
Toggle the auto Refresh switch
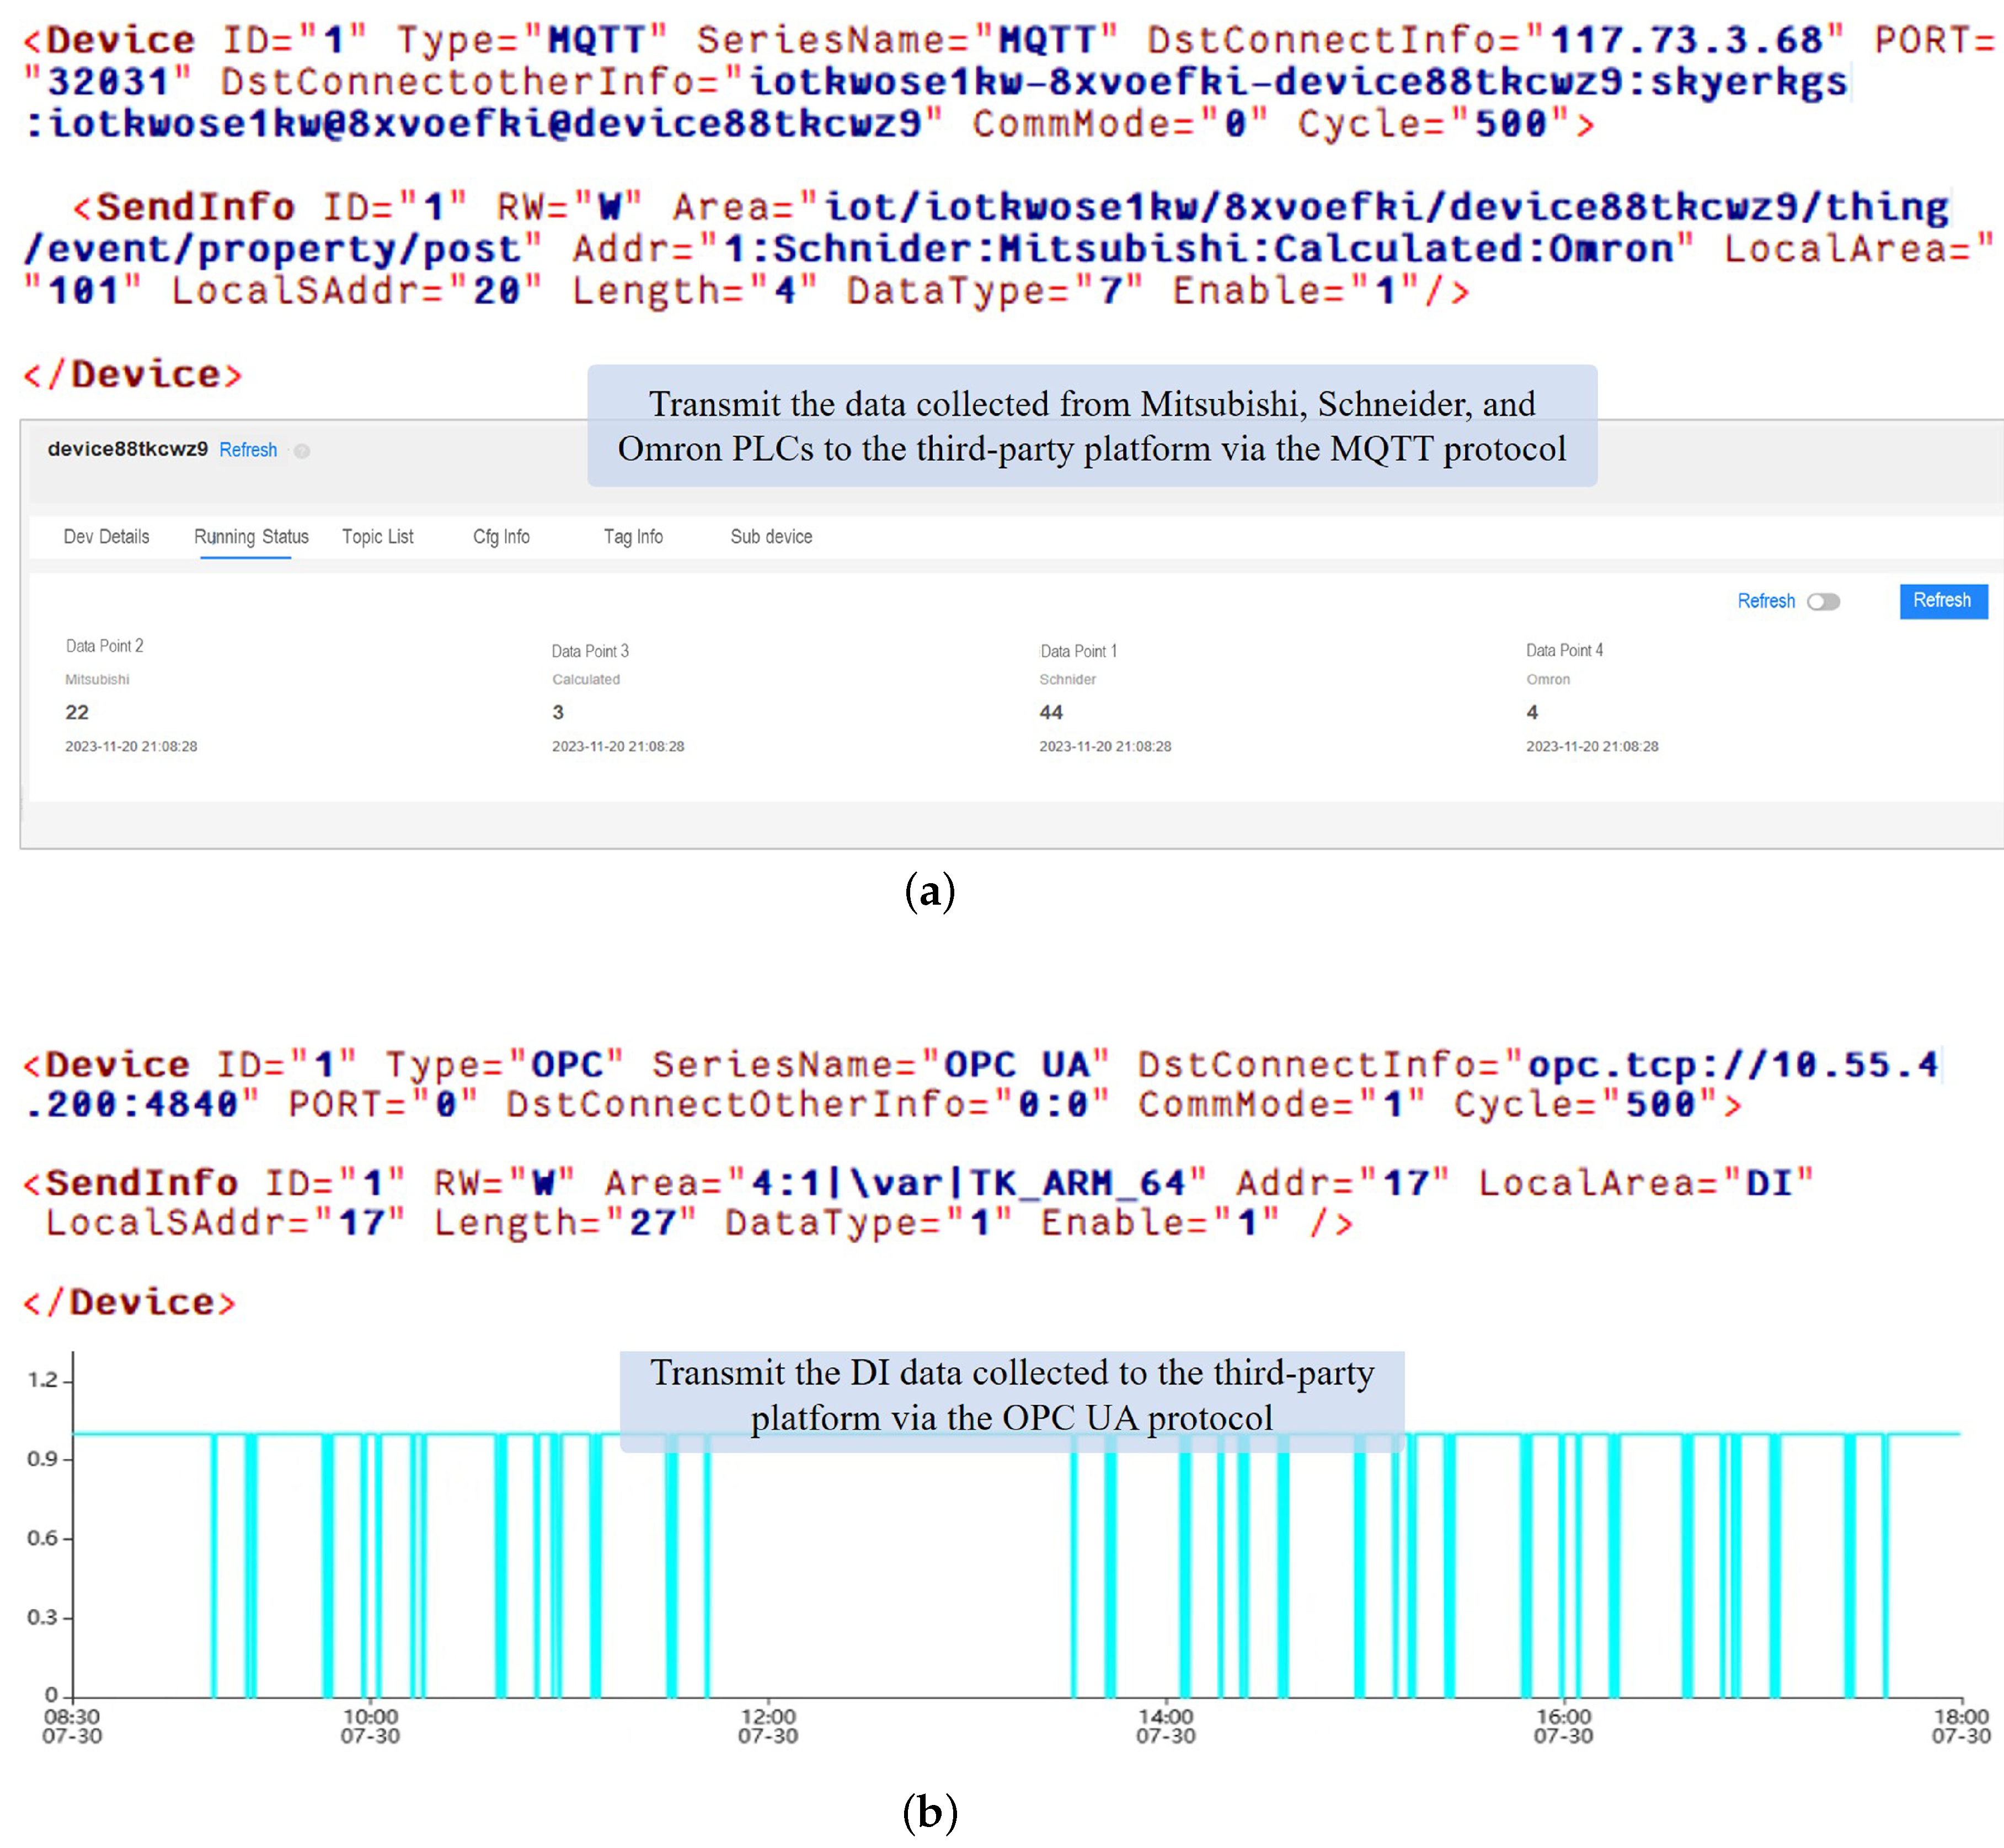point(1823,601)
